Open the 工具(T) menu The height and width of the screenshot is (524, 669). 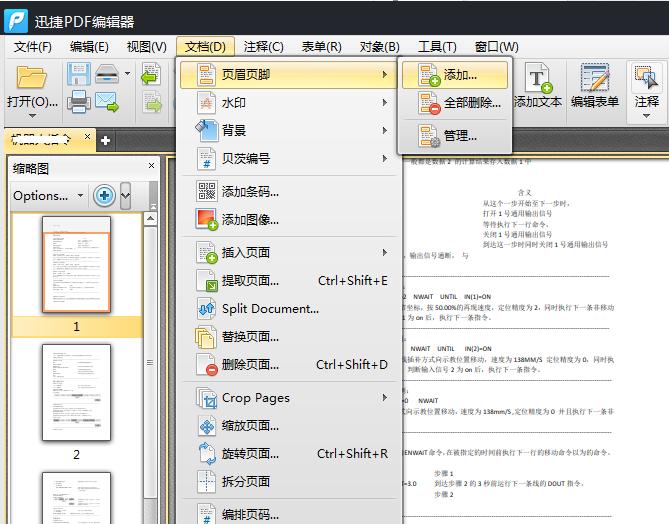437,46
